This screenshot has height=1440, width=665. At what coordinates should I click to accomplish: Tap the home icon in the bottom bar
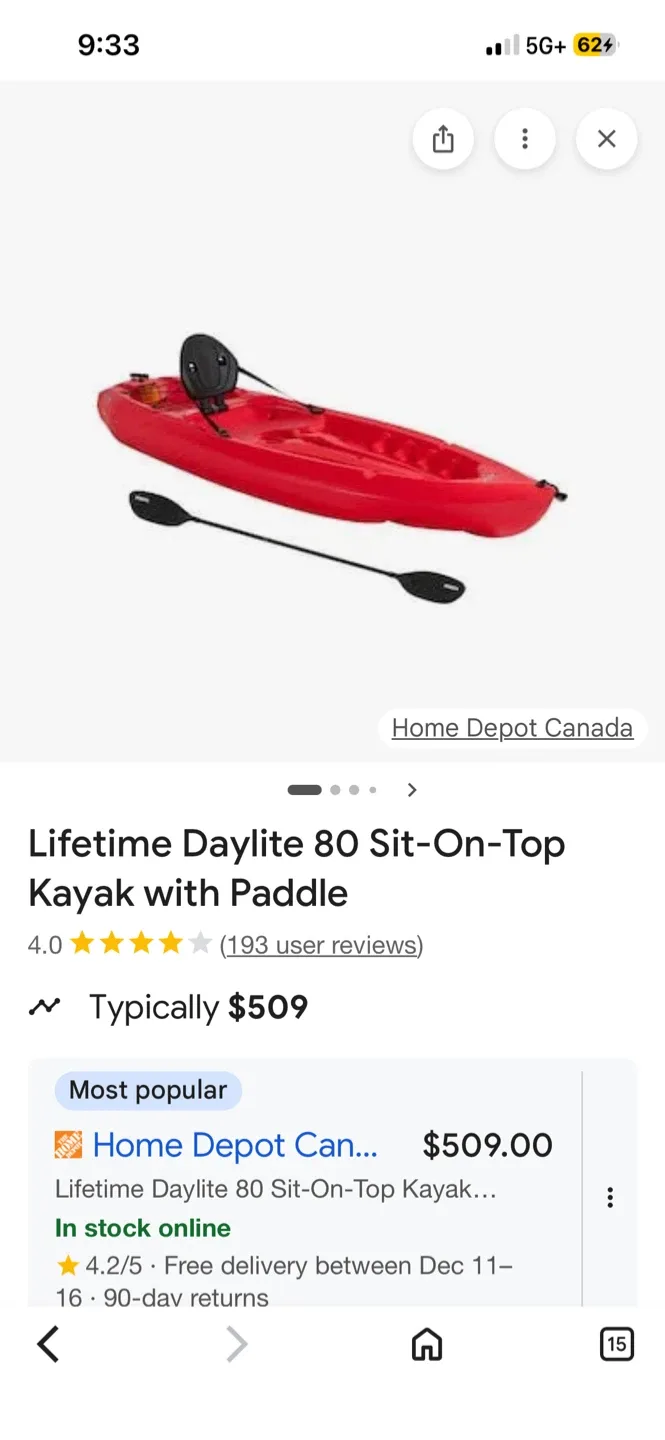(426, 1344)
